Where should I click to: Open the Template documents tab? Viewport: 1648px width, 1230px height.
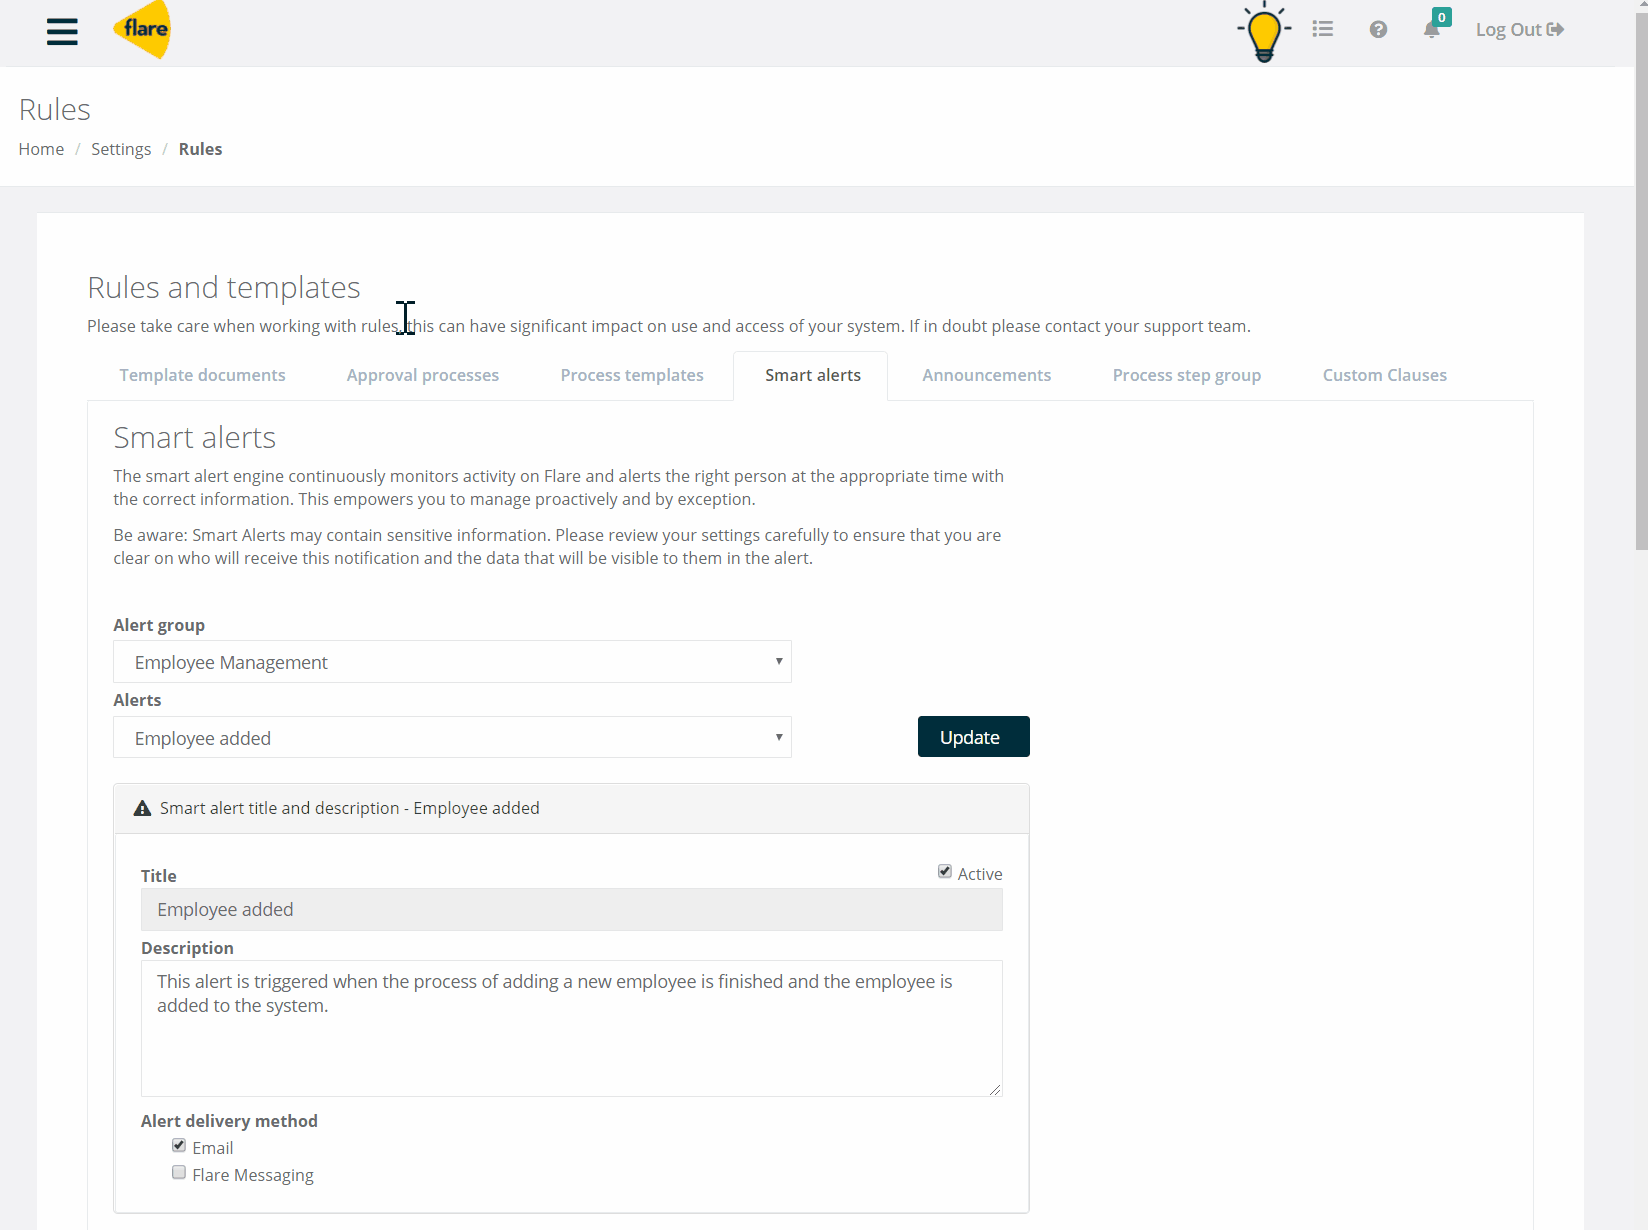point(202,375)
